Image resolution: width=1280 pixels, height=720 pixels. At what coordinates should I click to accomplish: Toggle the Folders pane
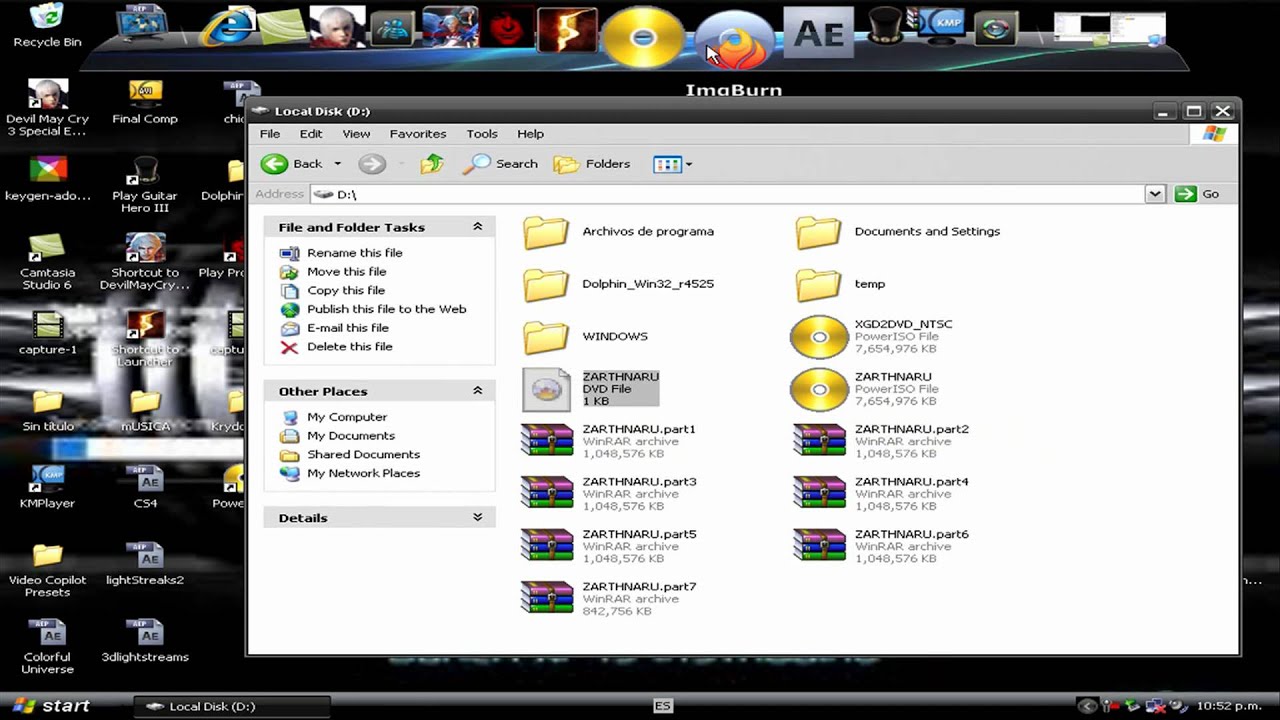point(592,164)
